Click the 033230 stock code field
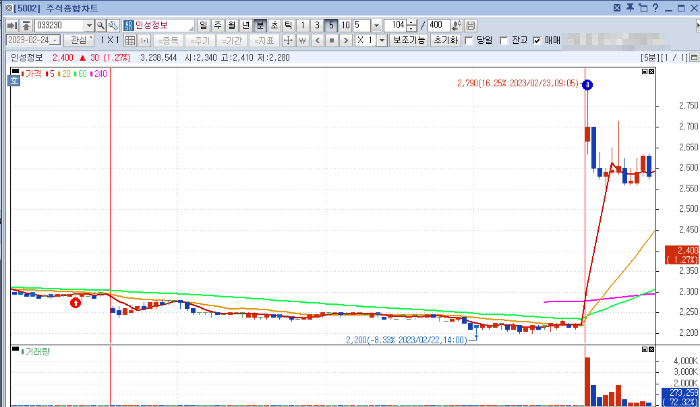Image resolution: width=700 pixels, height=407 pixels. pos(59,25)
